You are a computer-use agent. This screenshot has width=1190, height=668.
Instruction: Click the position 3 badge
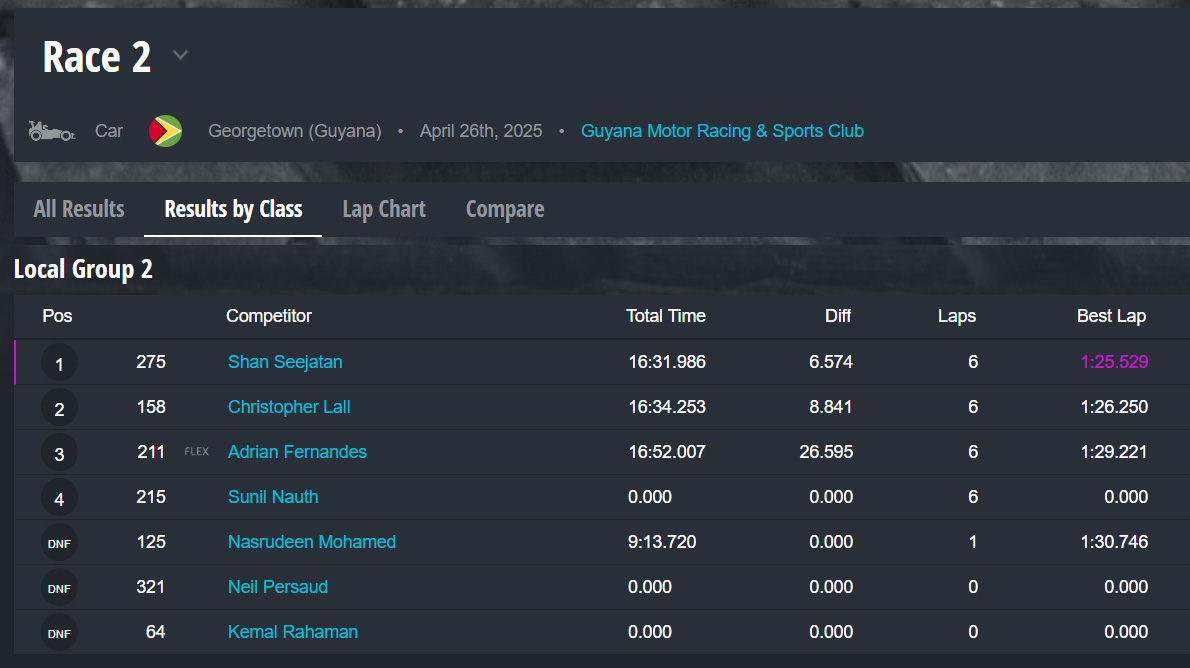tap(59, 453)
